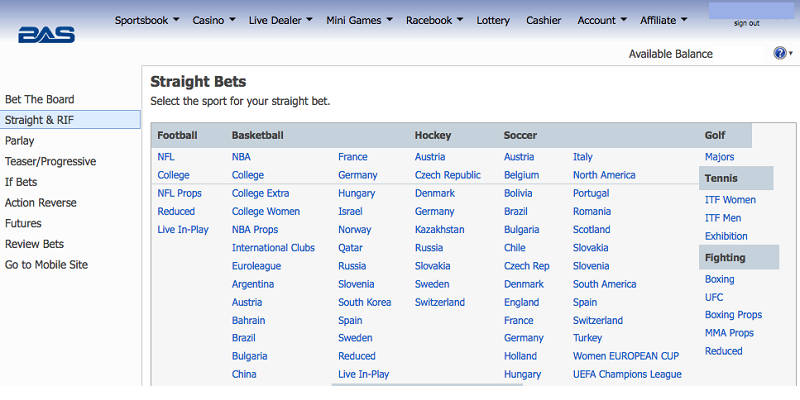
Task: Choose Italy under Soccer
Action: [x=583, y=157]
